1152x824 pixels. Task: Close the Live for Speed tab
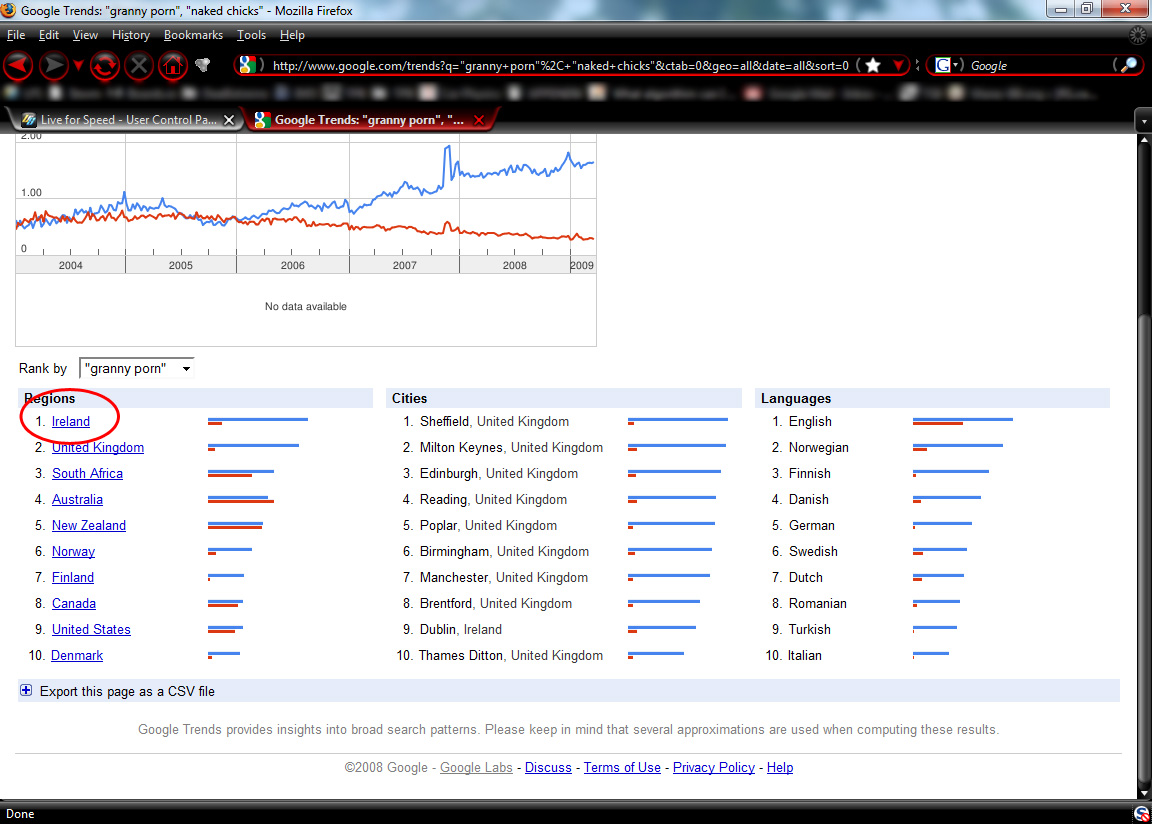pyautogui.click(x=229, y=120)
